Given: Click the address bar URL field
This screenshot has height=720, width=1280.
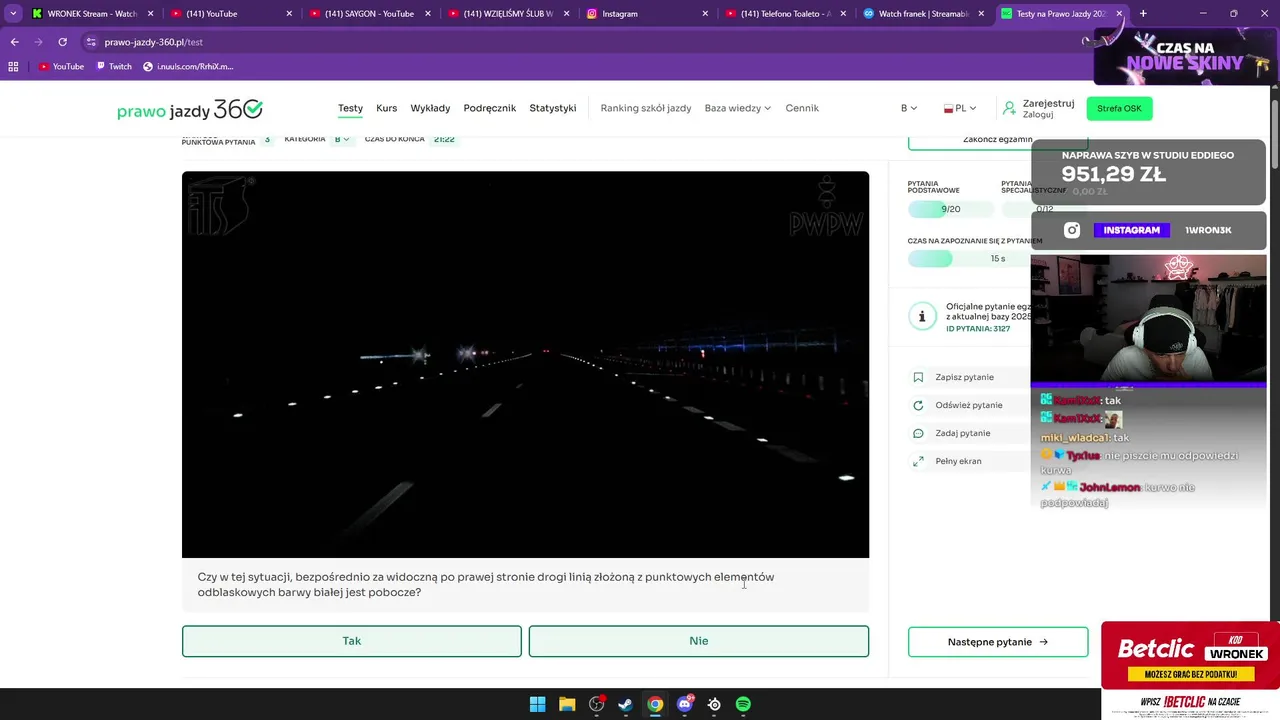Looking at the screenshot, I should 580,42.
